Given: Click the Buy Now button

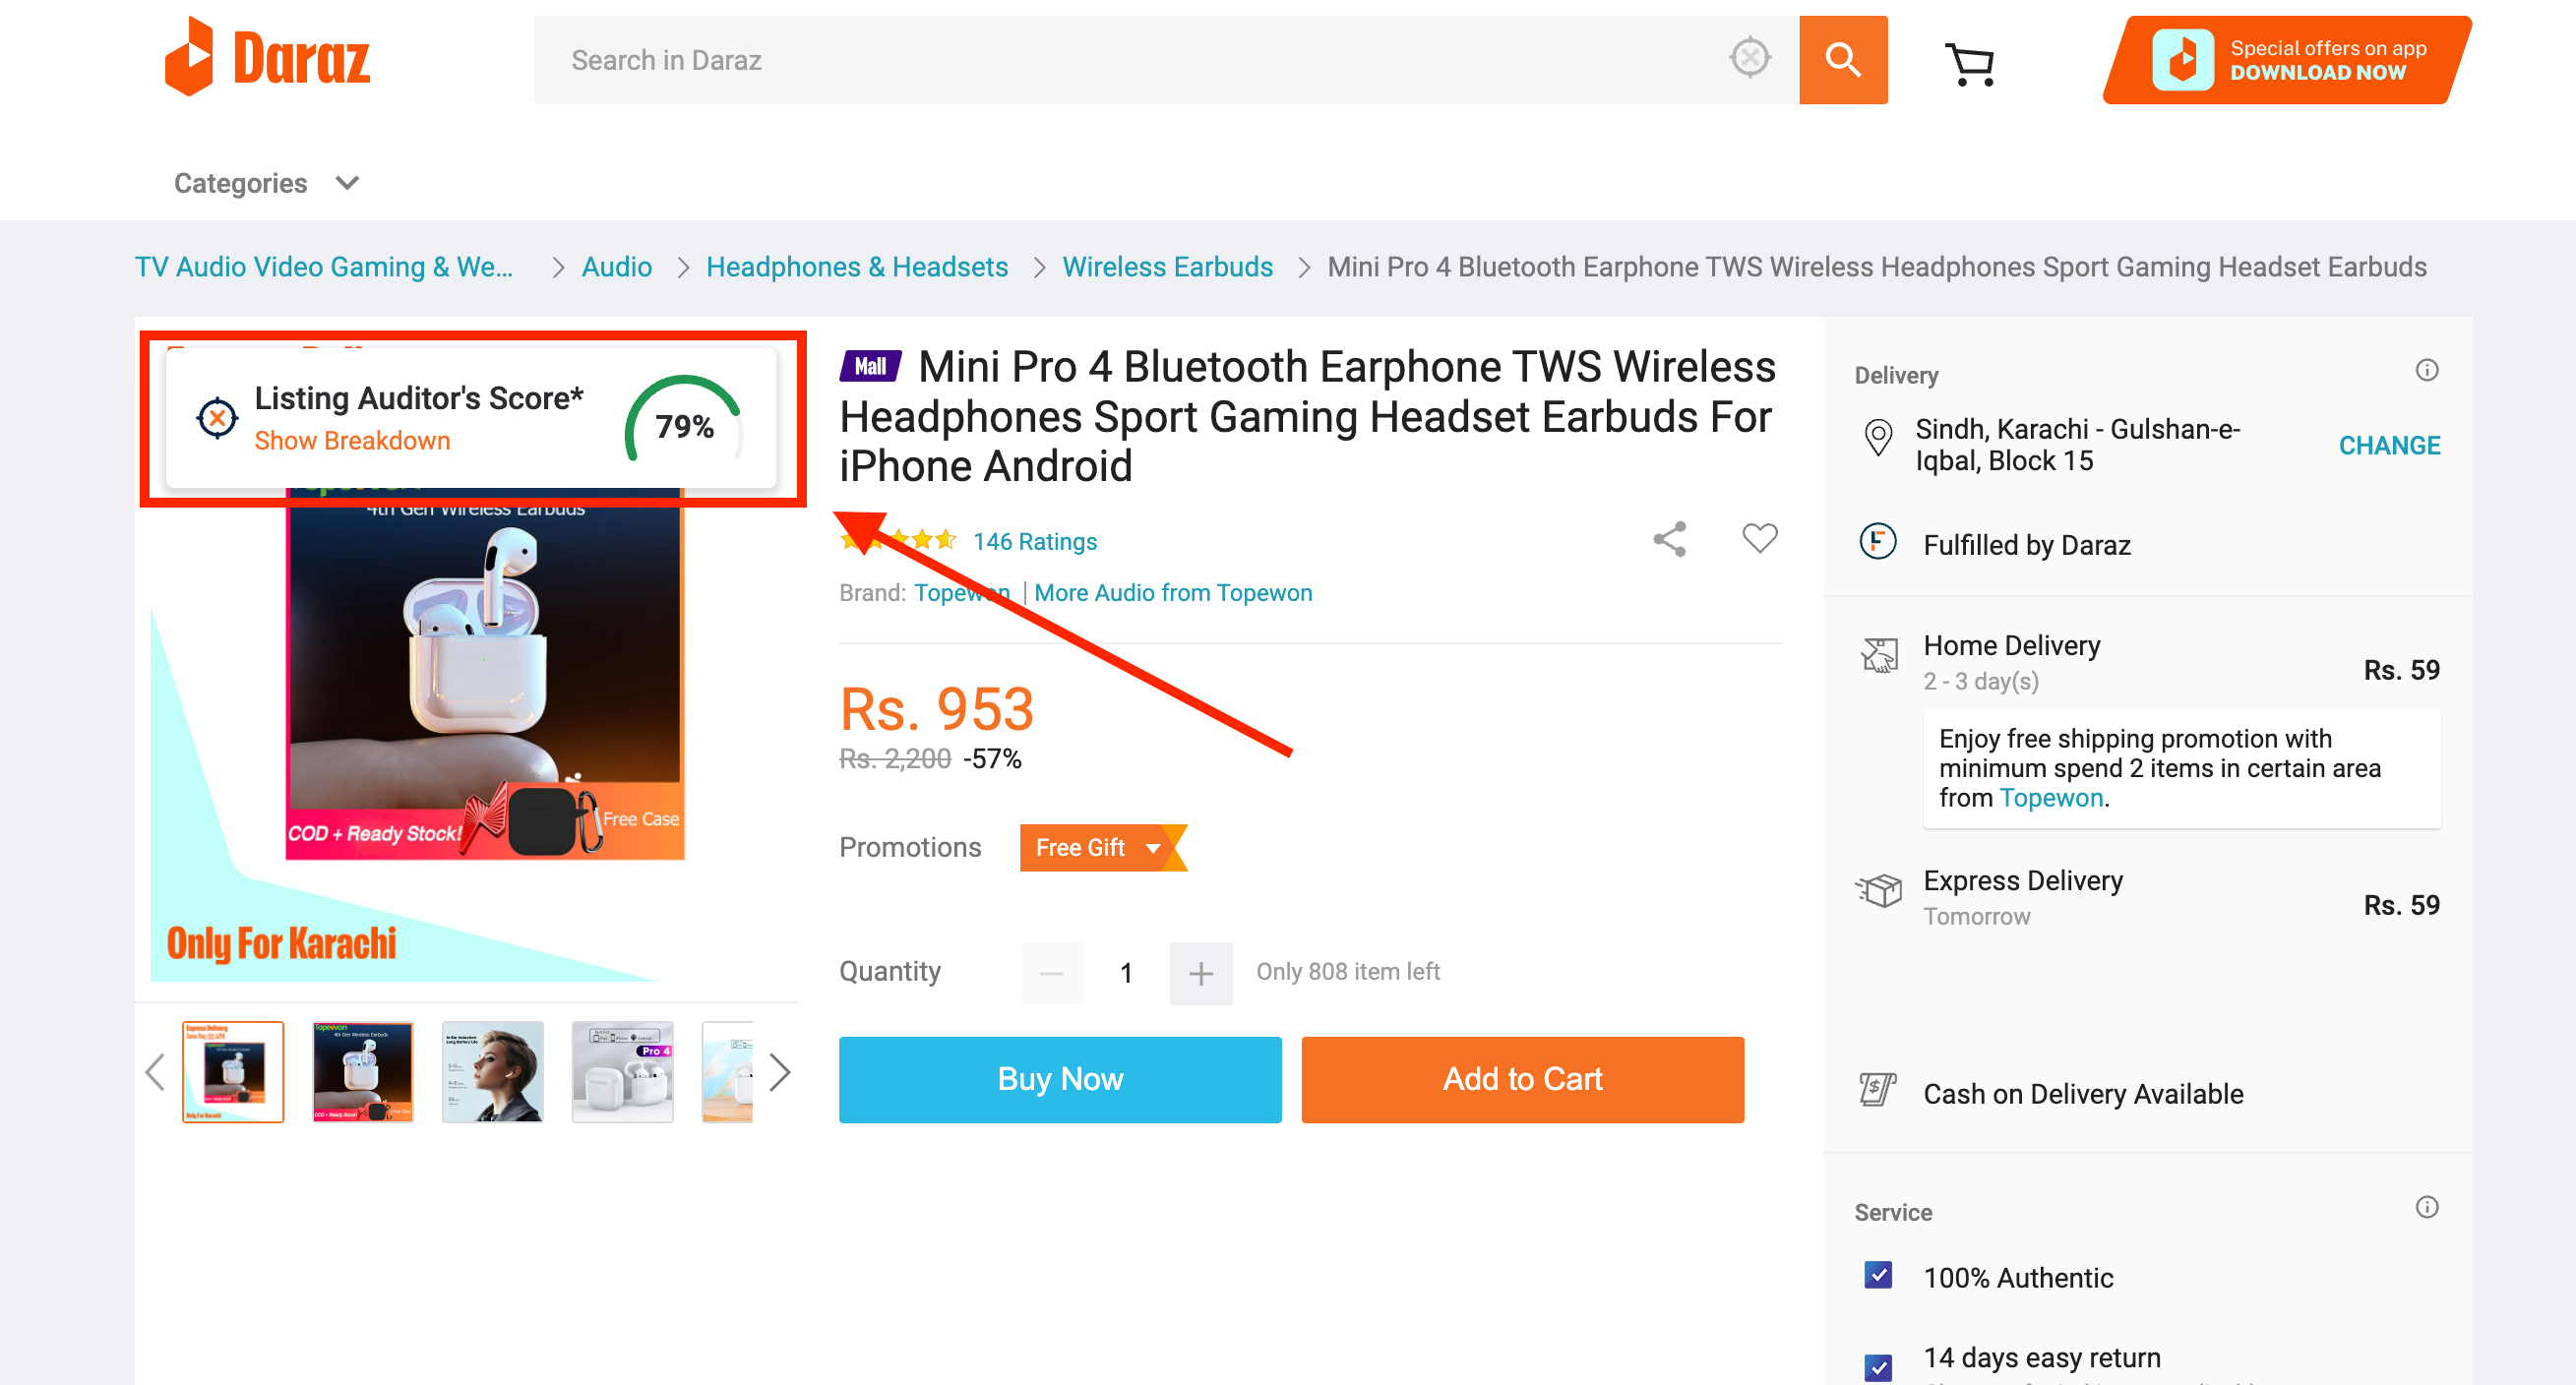Looking at the screenshot, I should coord(1060,1078).
